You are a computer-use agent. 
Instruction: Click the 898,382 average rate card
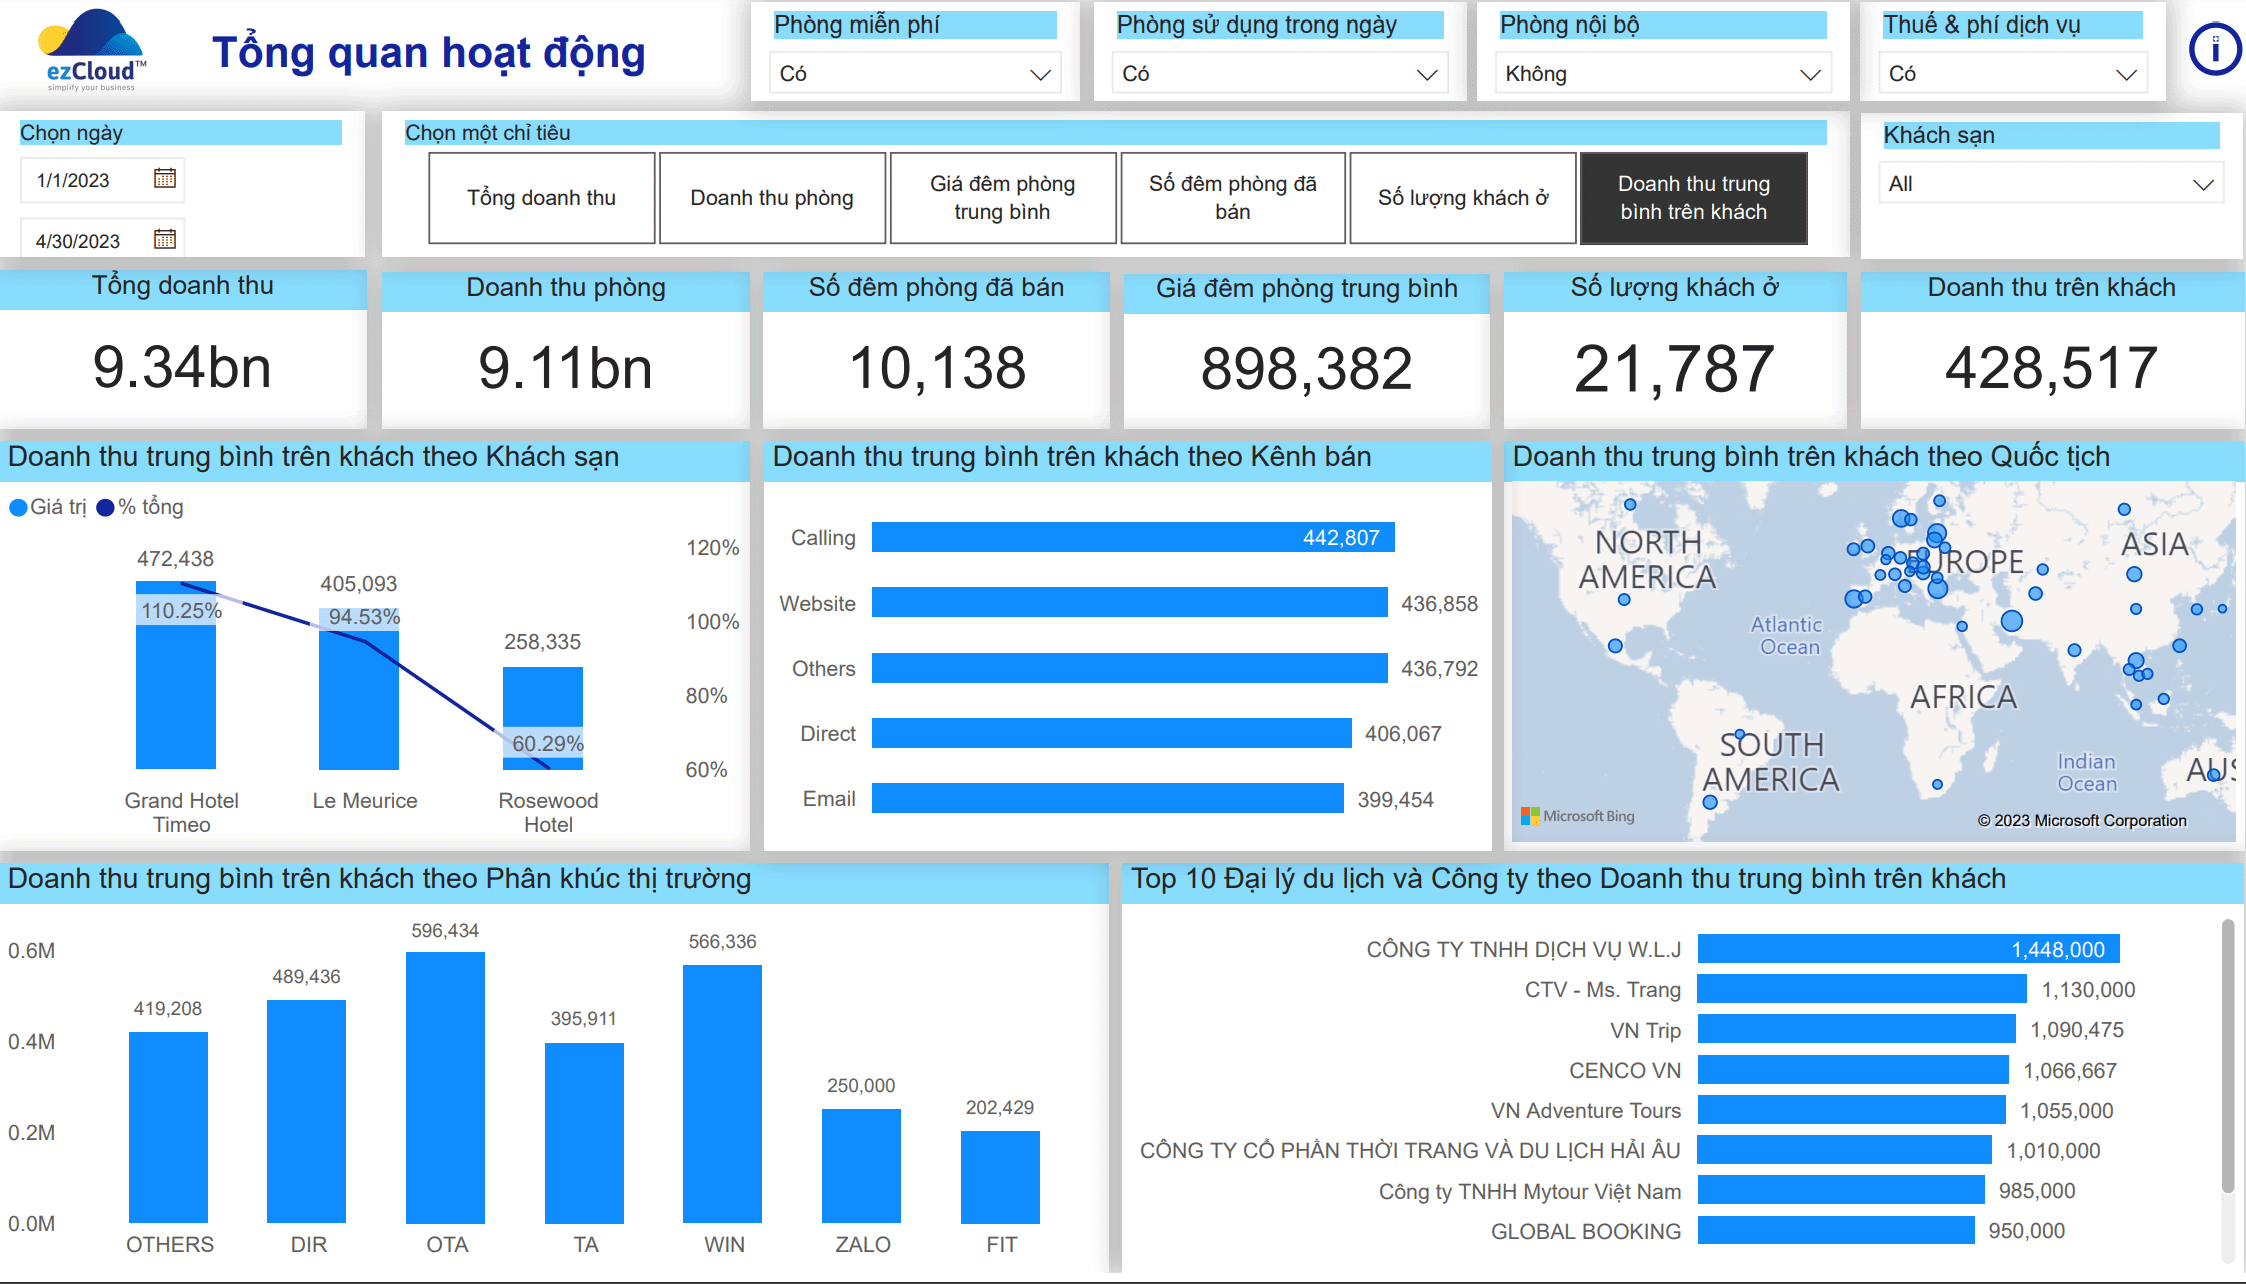(x=1306, y=349)
